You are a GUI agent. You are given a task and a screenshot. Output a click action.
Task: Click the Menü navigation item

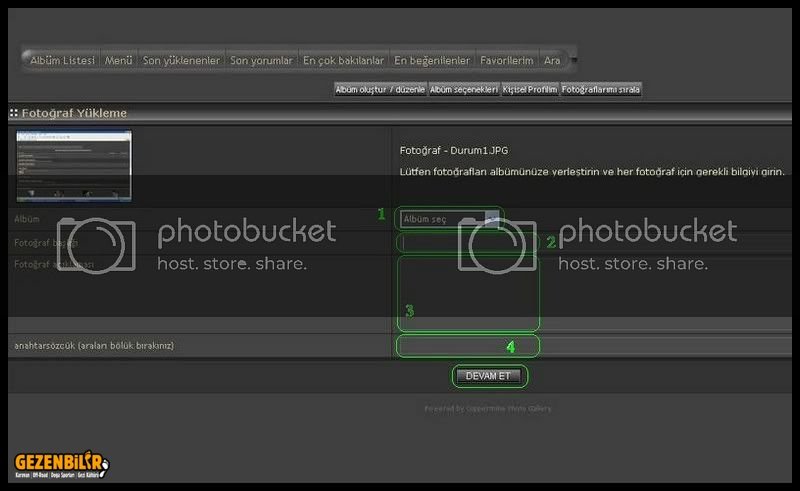click(118, 60)
